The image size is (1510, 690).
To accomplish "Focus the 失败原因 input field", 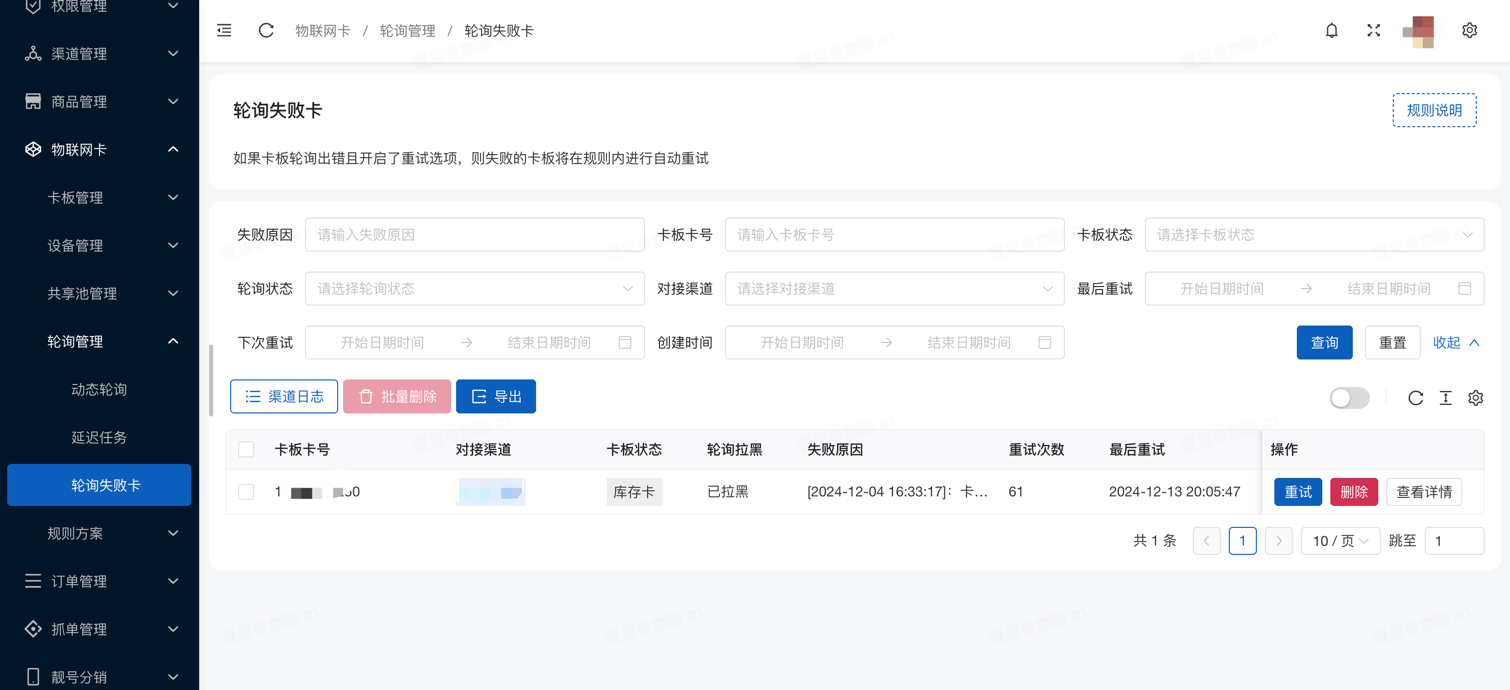I will [x=474, y=235].
